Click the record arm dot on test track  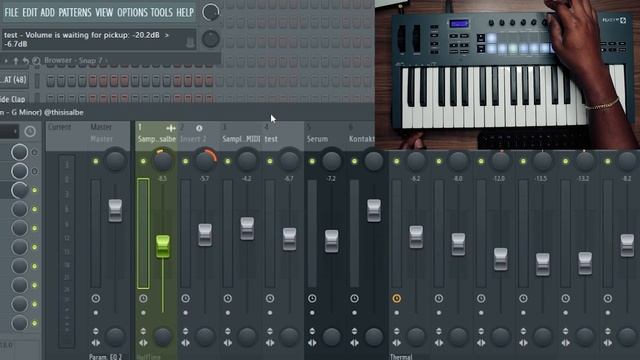point(270,313)
